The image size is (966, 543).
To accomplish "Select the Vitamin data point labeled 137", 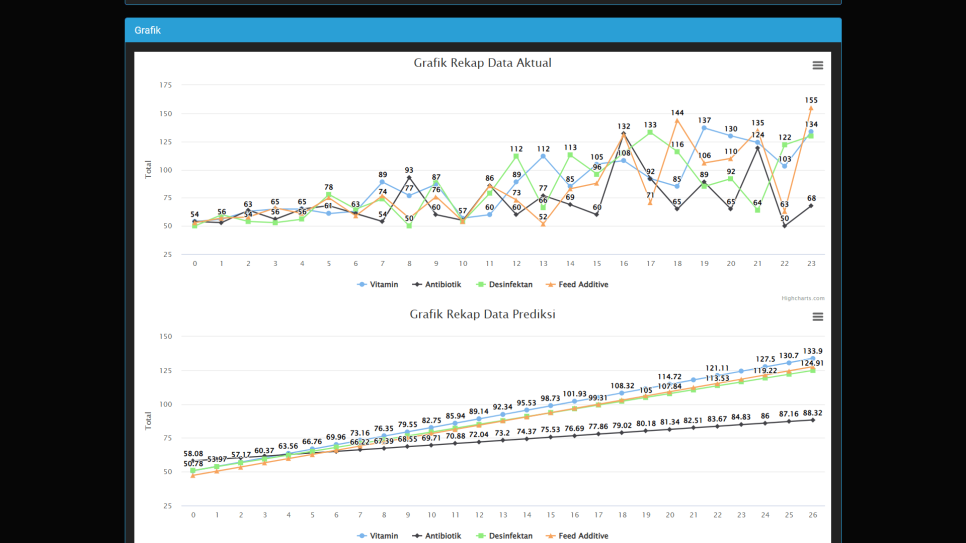I will pyautogui.click(x=704, y=128).
